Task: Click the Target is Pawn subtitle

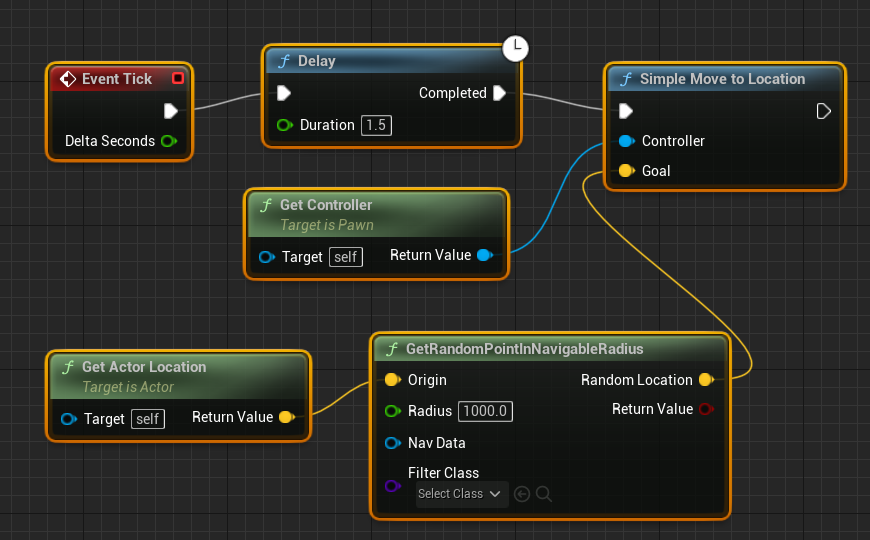Action: click(x=326, y=225)
